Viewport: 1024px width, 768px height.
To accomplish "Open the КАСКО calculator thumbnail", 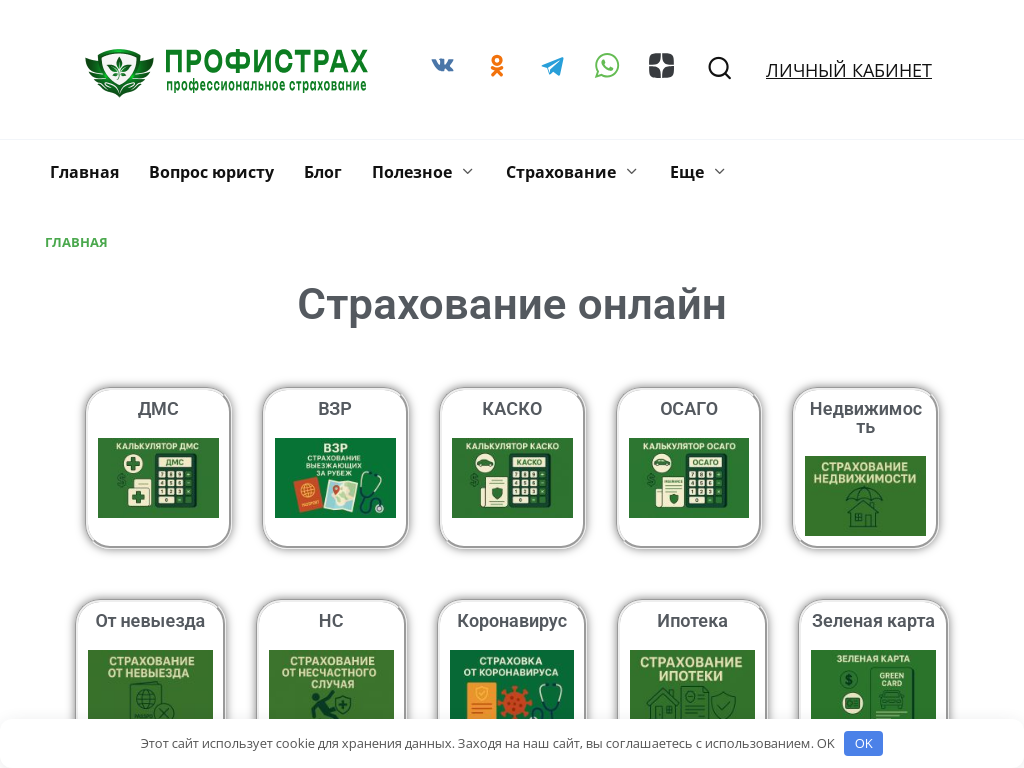I will click(x=512, y=478).
